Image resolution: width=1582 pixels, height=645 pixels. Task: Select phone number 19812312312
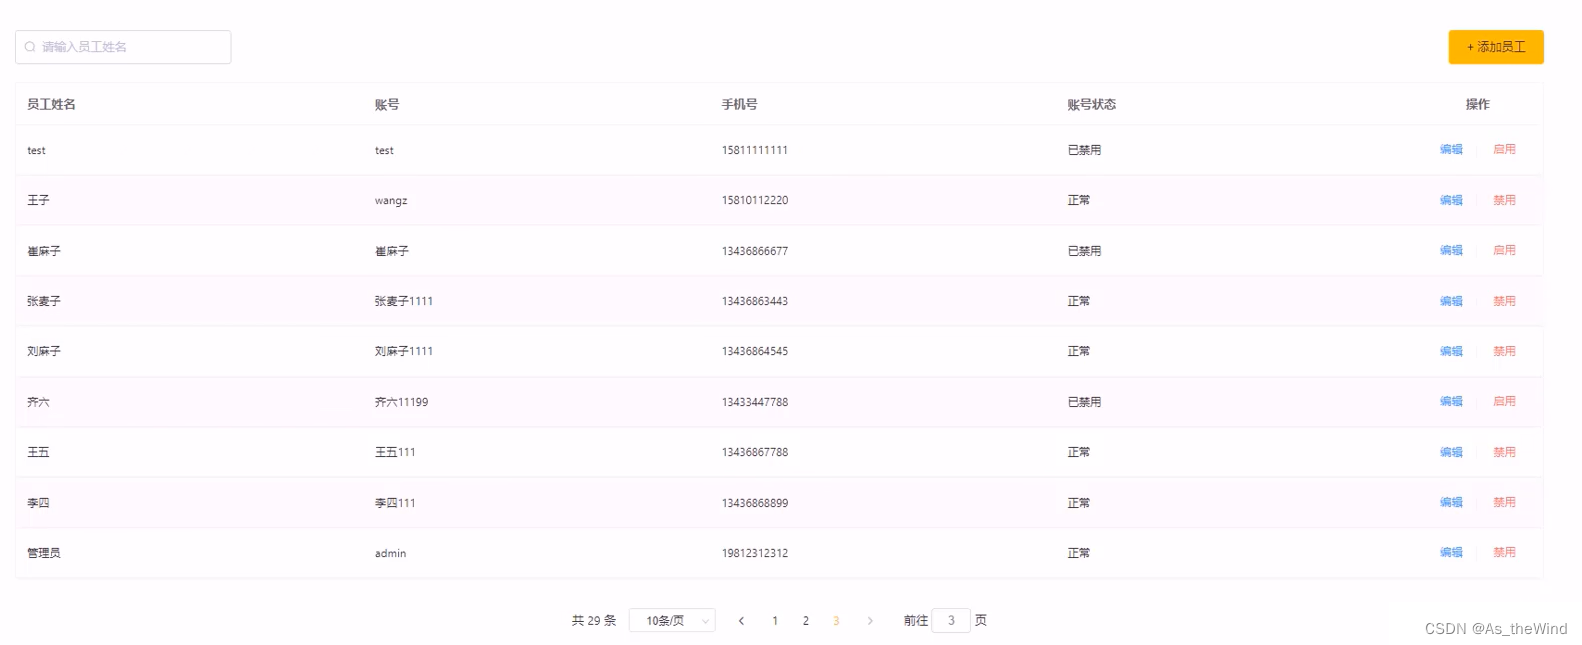[x=755, y=553]
